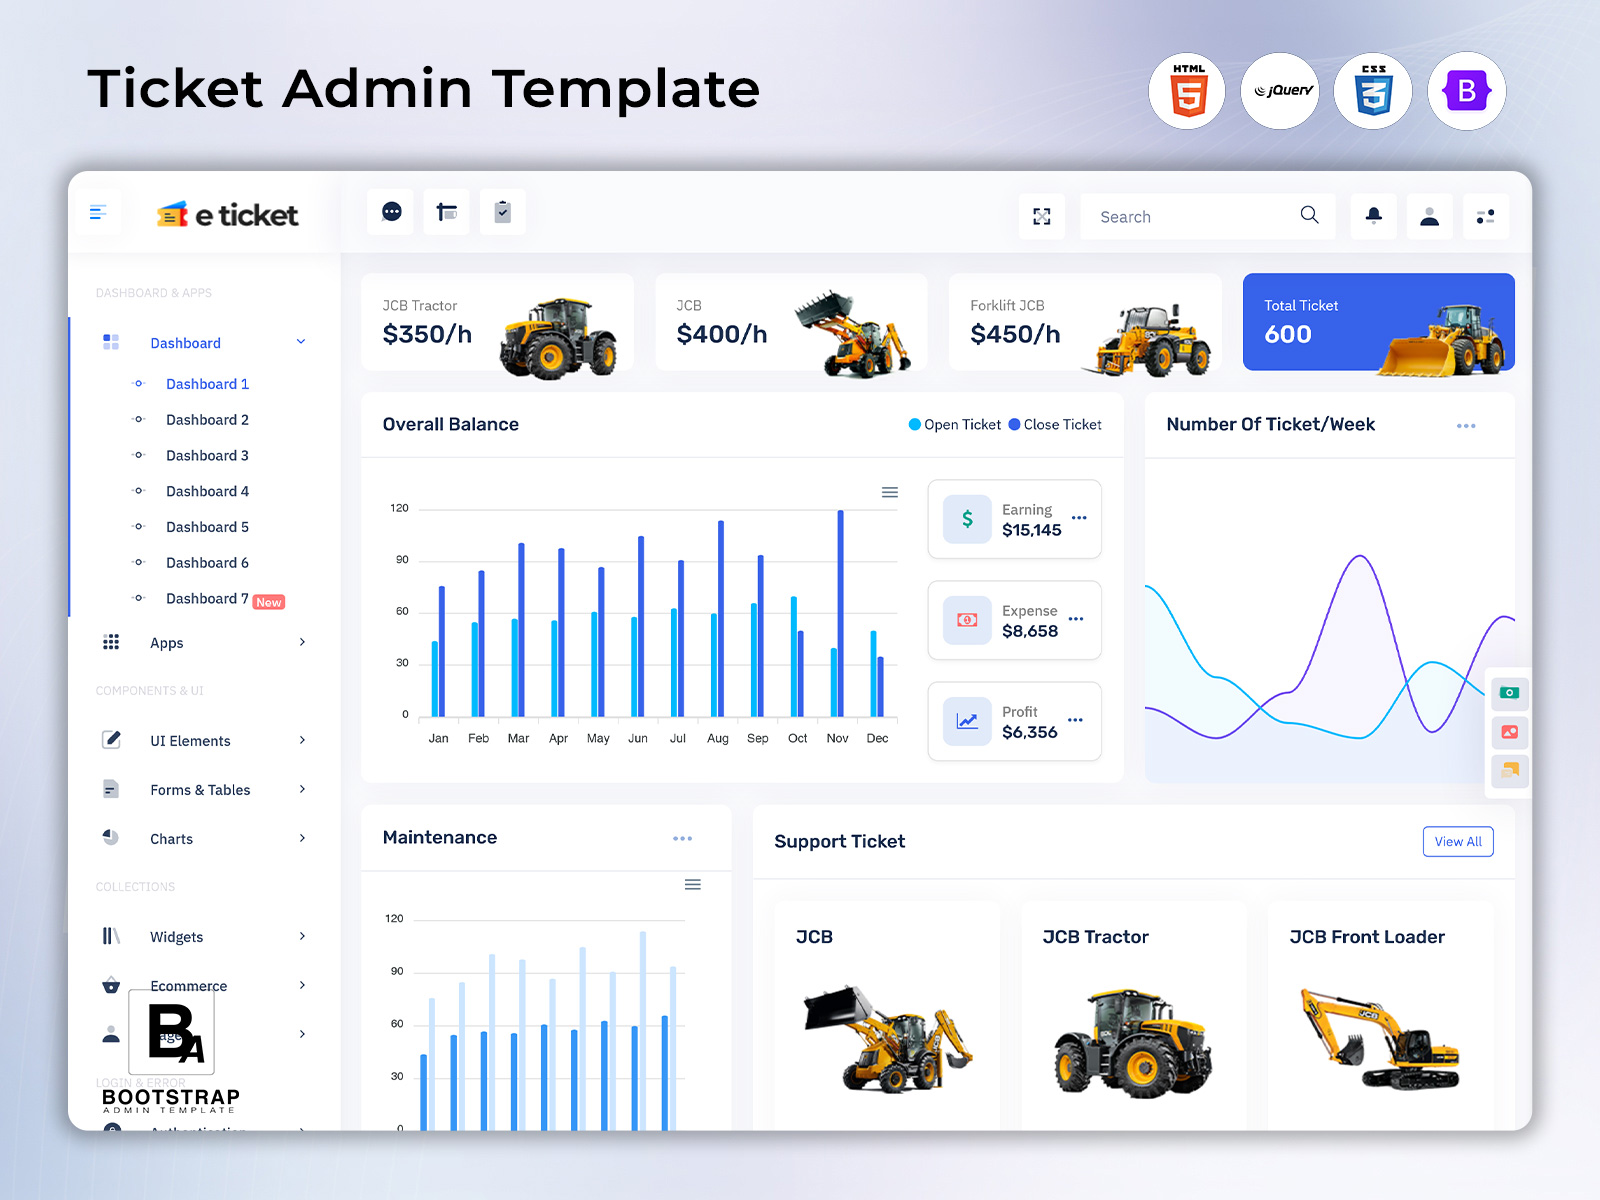Click orange chat icon on side floating panel
Viewport: 1600px width, 1200px height.
(x=1510, y=770)
